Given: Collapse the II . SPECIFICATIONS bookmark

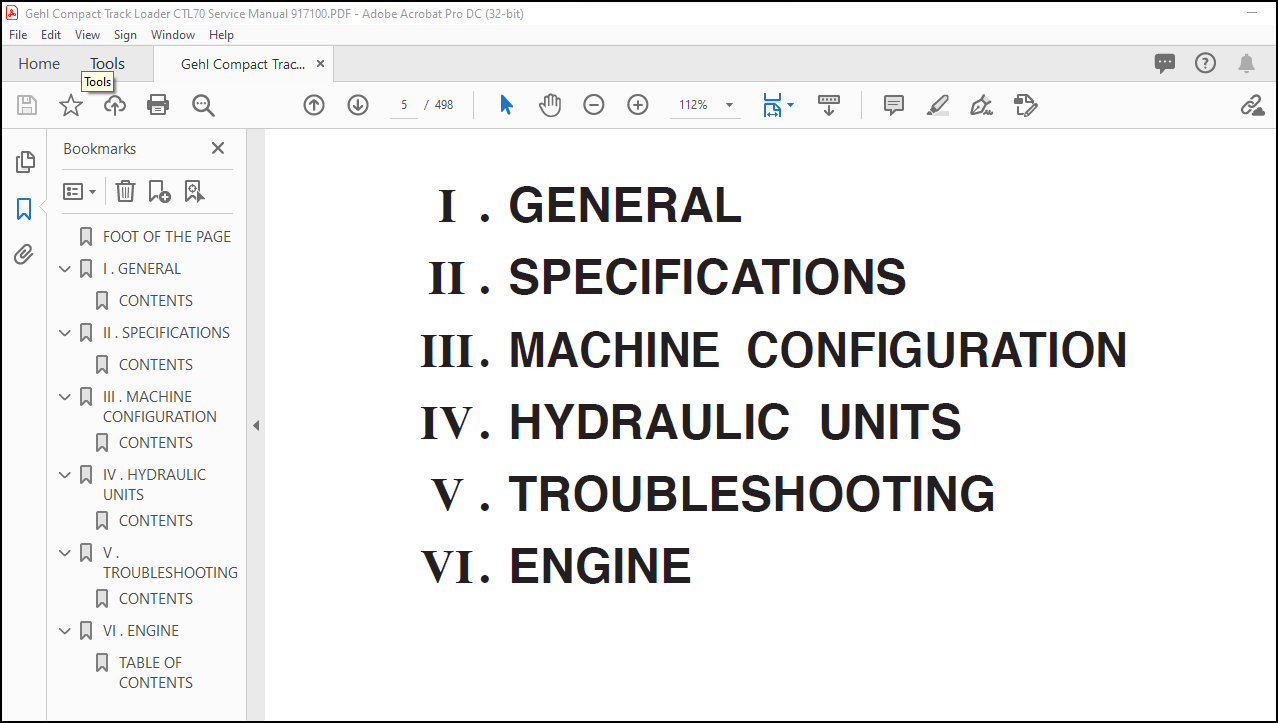Looking at the screenshot, I should [65, 333].
